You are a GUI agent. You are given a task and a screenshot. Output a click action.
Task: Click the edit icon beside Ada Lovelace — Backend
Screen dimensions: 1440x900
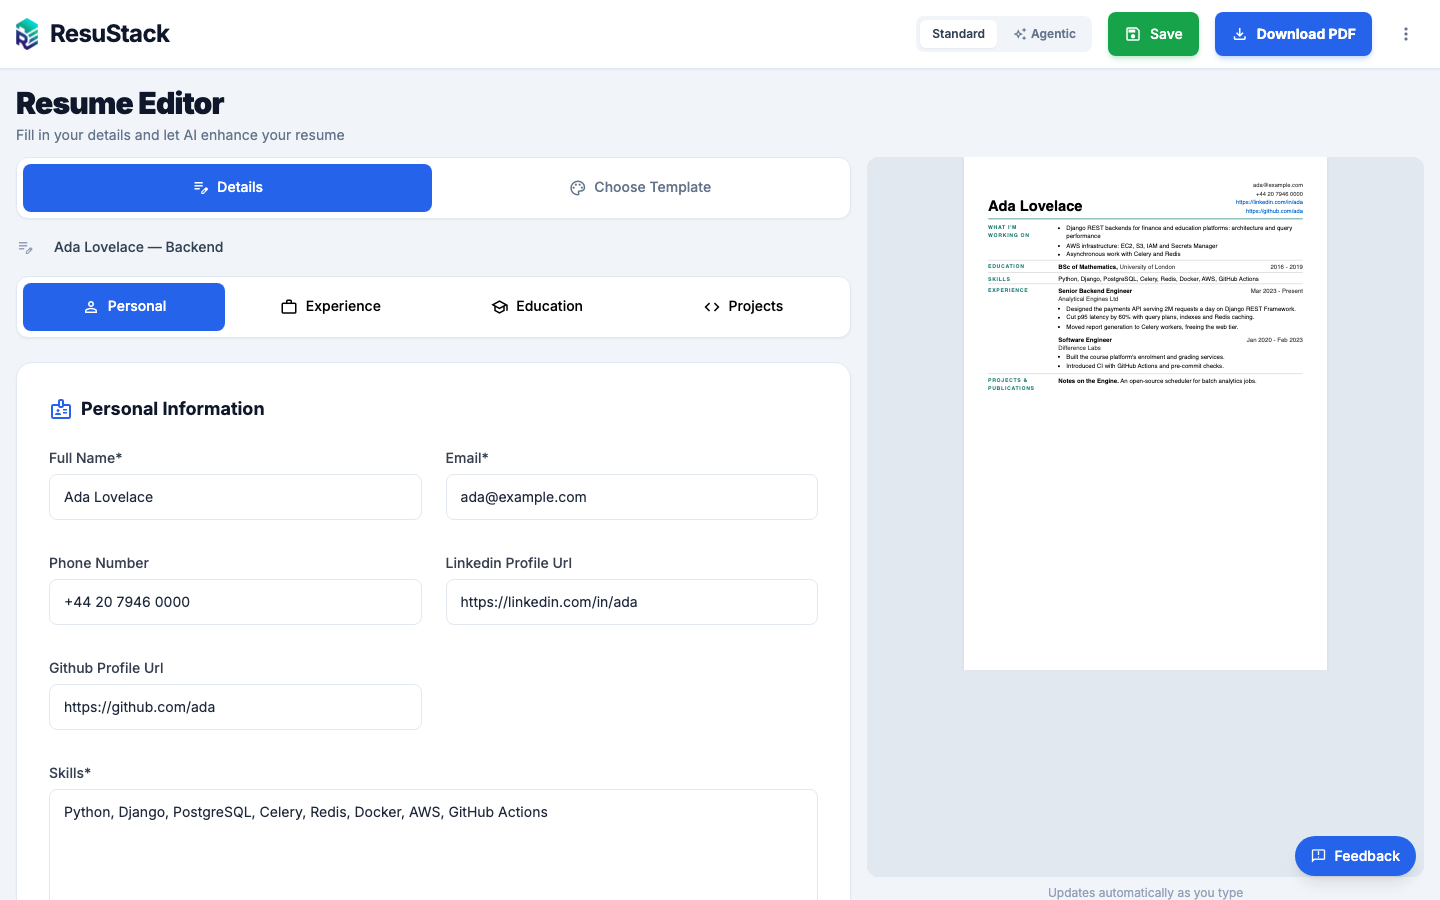tap(26, 247)
